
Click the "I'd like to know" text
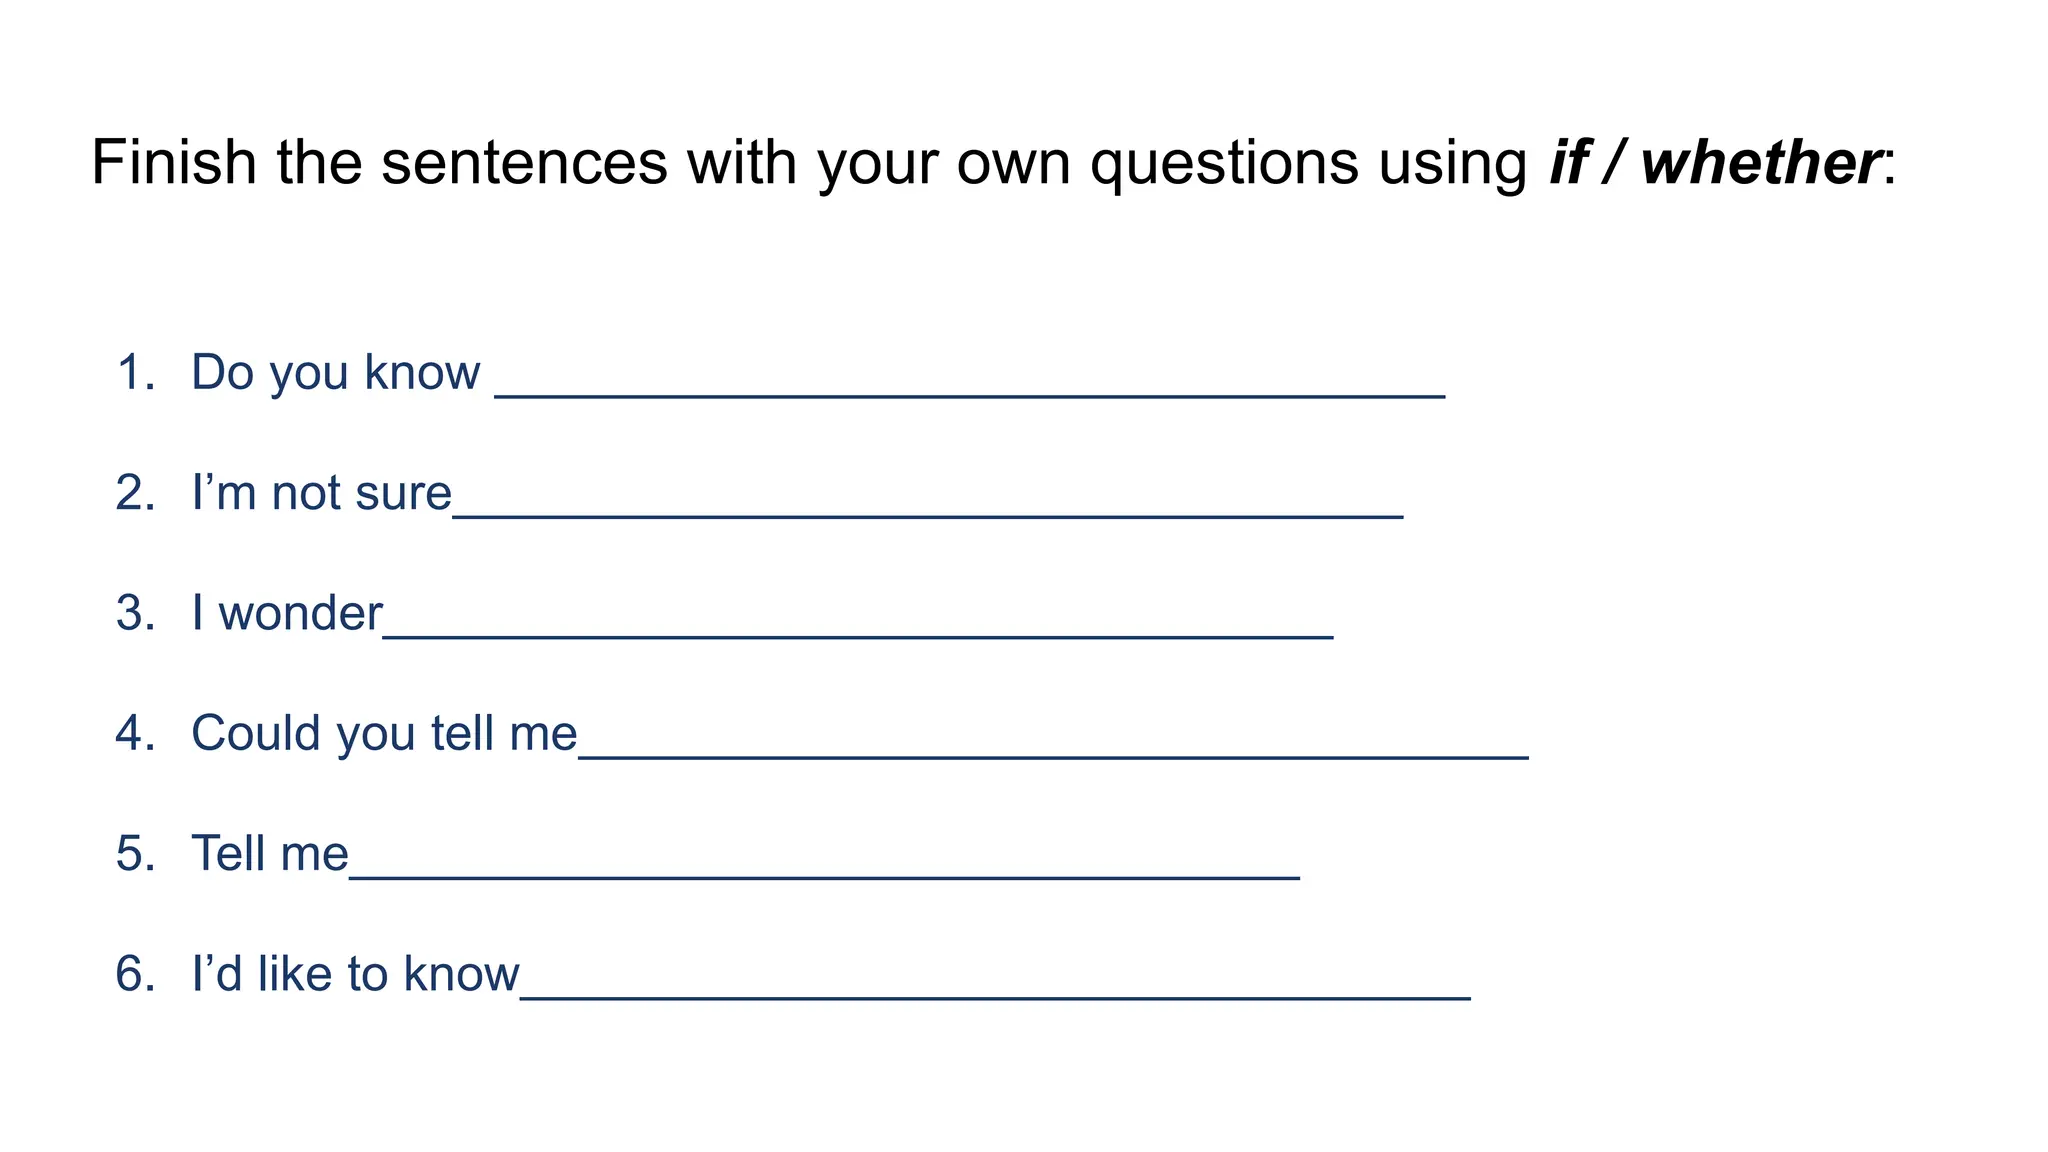pyautogui.click(x=355, y=974)
